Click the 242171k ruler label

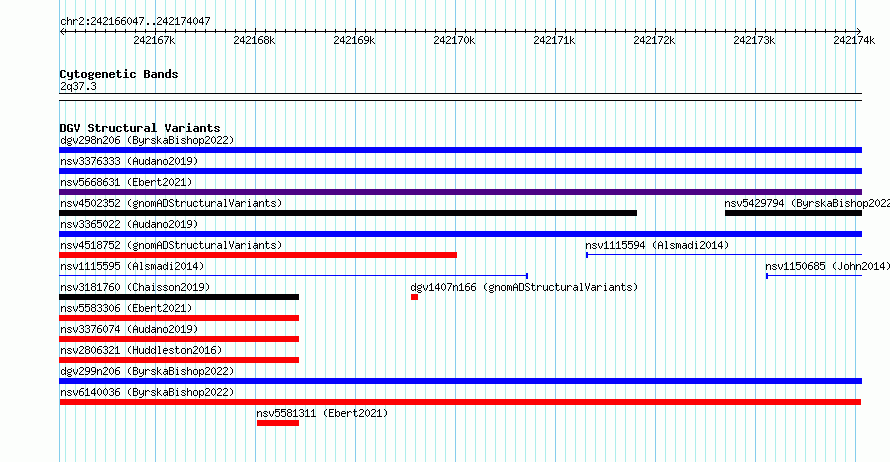554,40
